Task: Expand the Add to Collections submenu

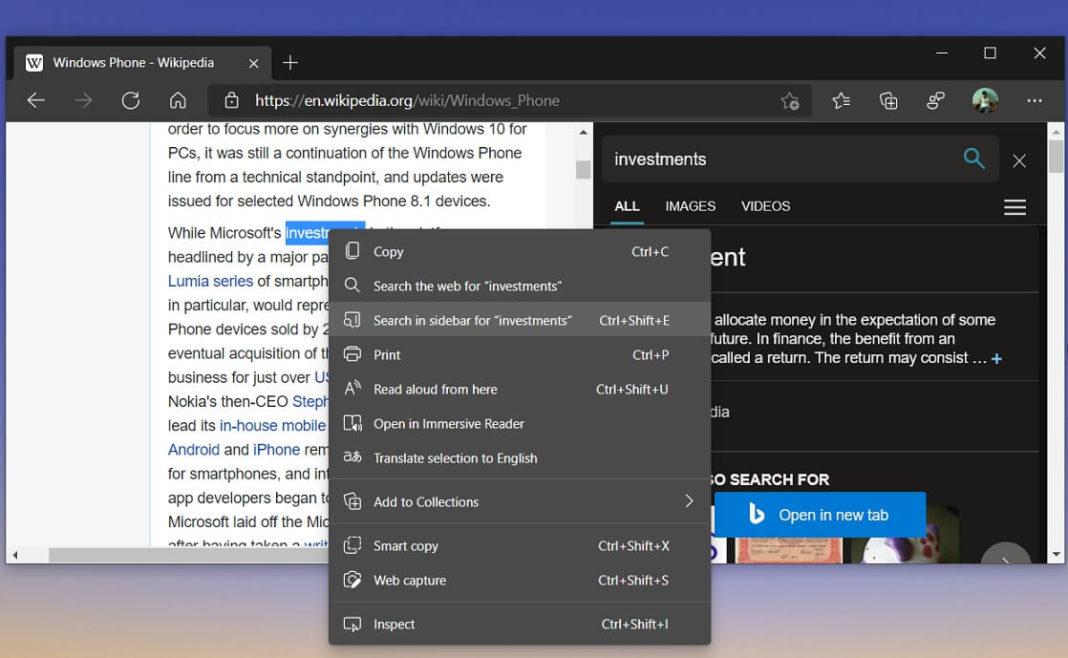Action: 688,501
